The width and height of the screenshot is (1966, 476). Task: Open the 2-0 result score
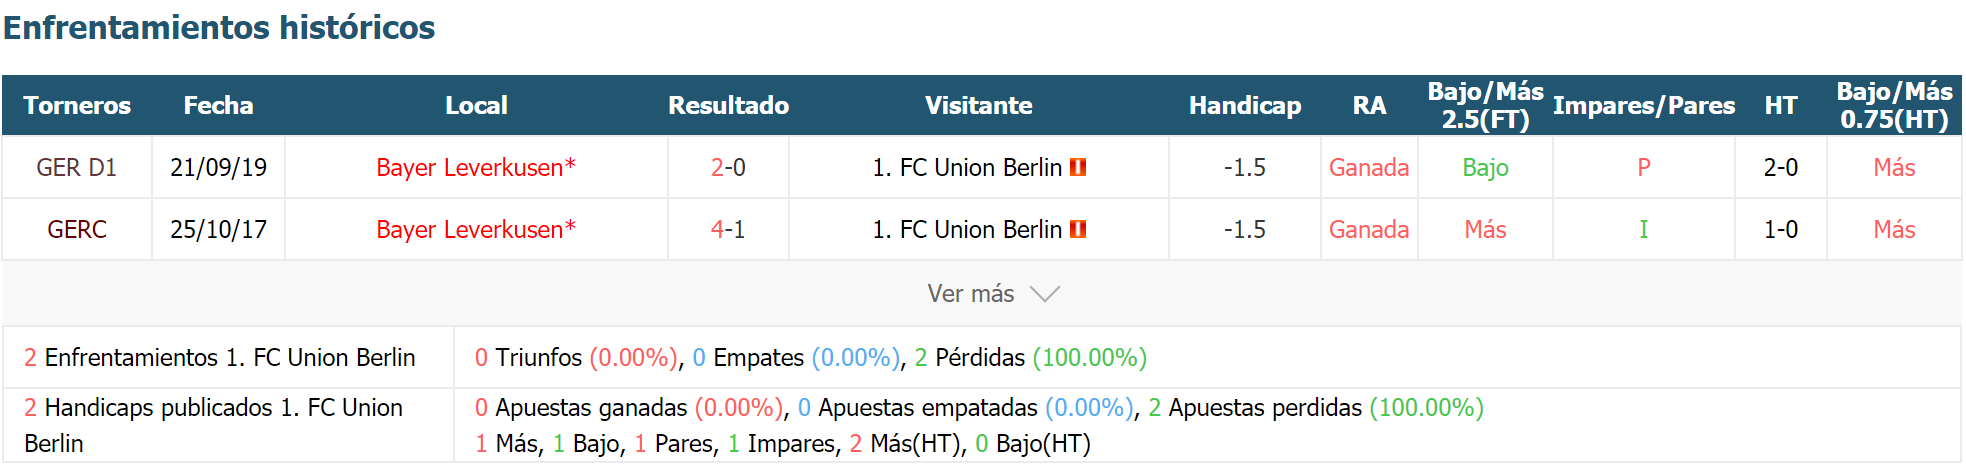728,167
